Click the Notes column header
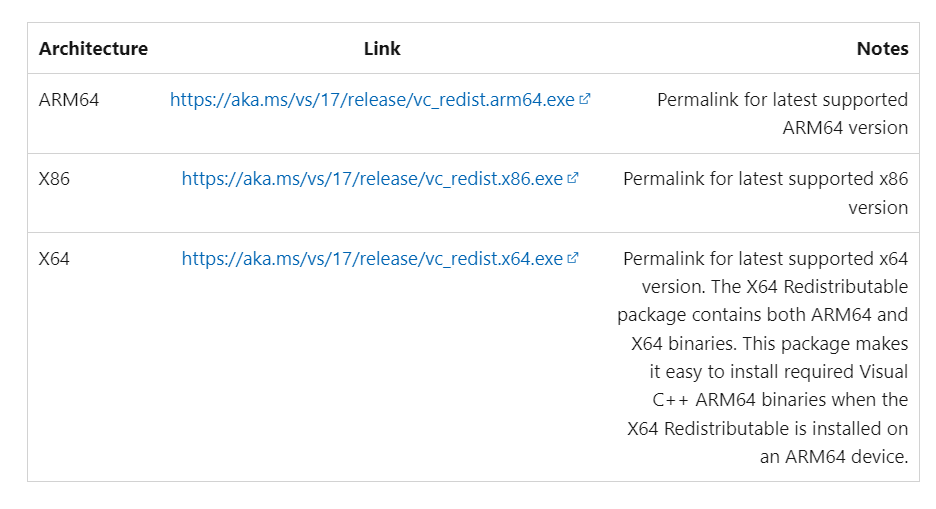The width and height of the screenshot is (936, 509). pos(882,49)
